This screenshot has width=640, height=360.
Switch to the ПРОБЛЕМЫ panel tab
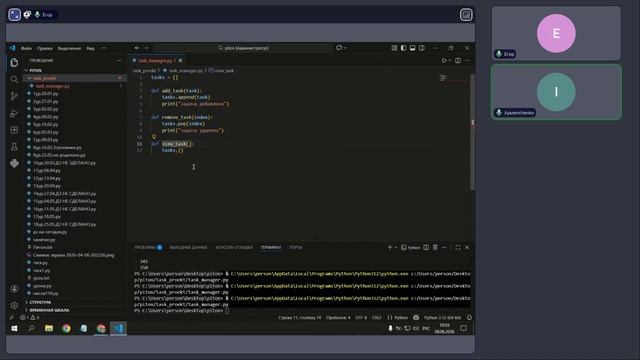tap(148, 247)
